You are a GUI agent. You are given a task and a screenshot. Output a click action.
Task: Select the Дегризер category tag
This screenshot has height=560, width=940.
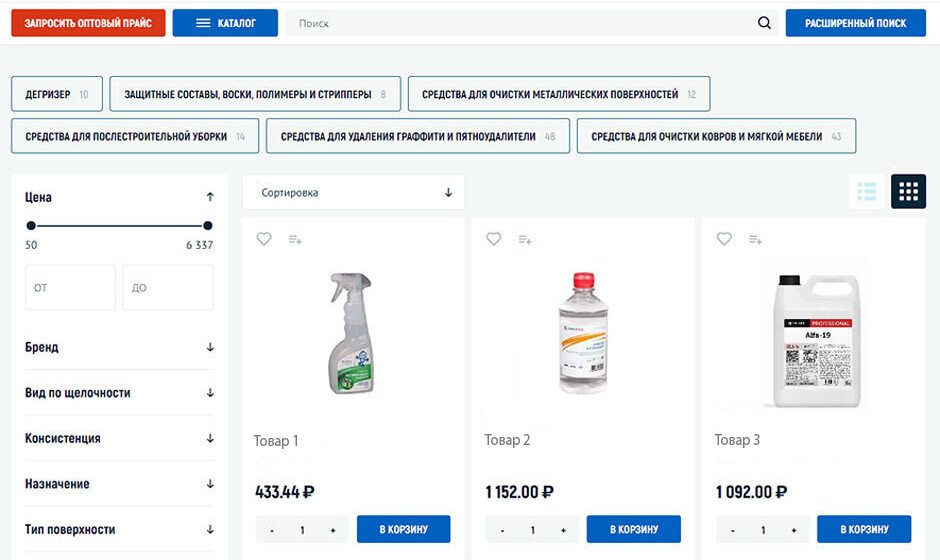pos(56,95)
